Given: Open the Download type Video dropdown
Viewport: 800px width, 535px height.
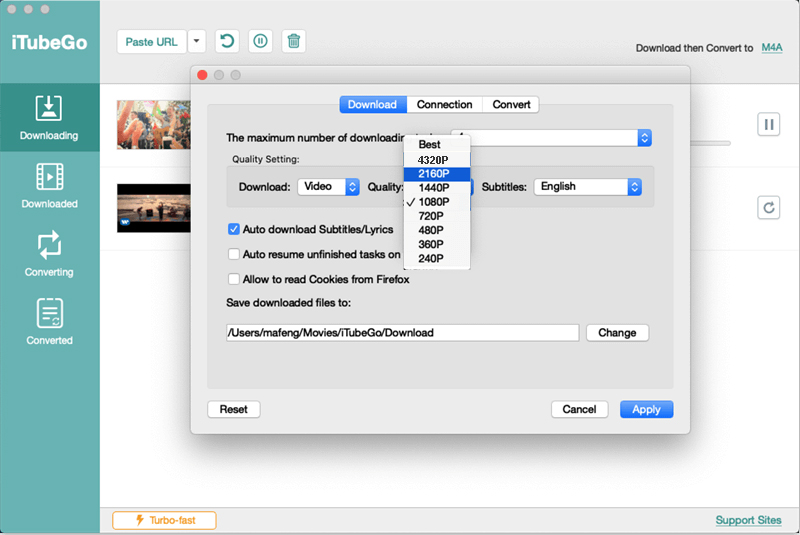Looking at the screenshot, I should click(x=329, y=187).
